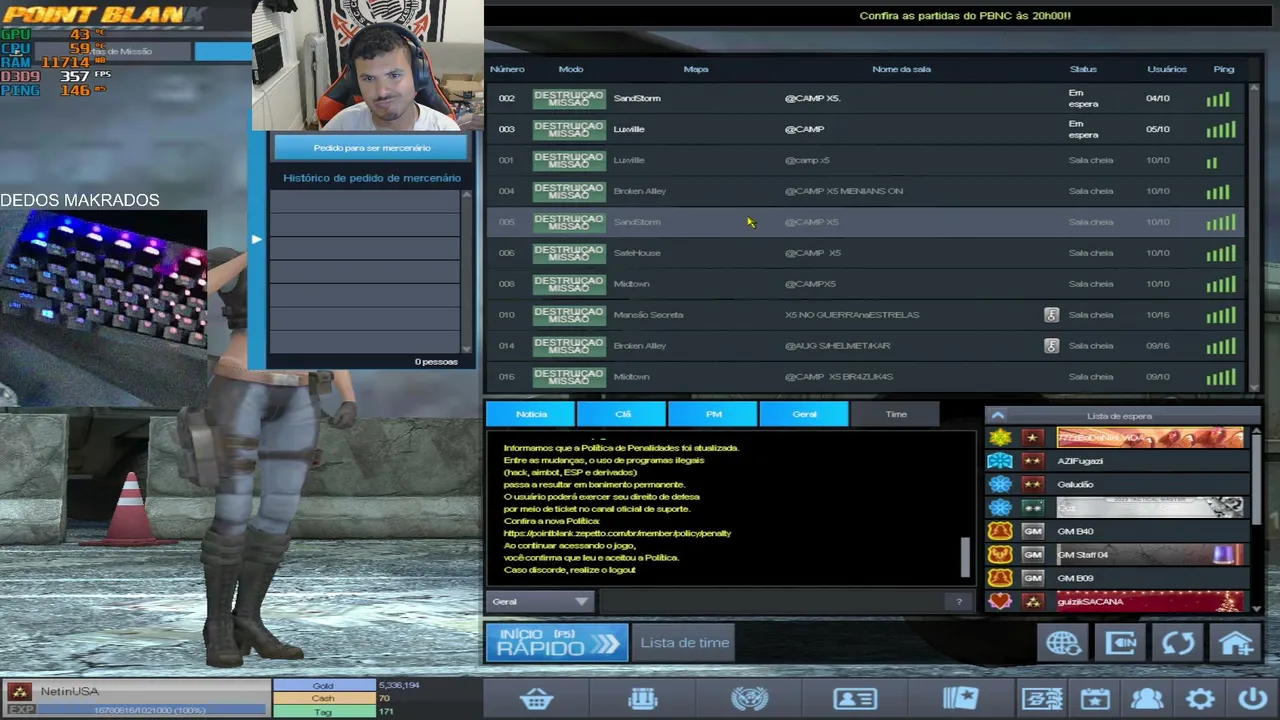
Task: Select room 003 Luxville row
Action: [866, 129]
